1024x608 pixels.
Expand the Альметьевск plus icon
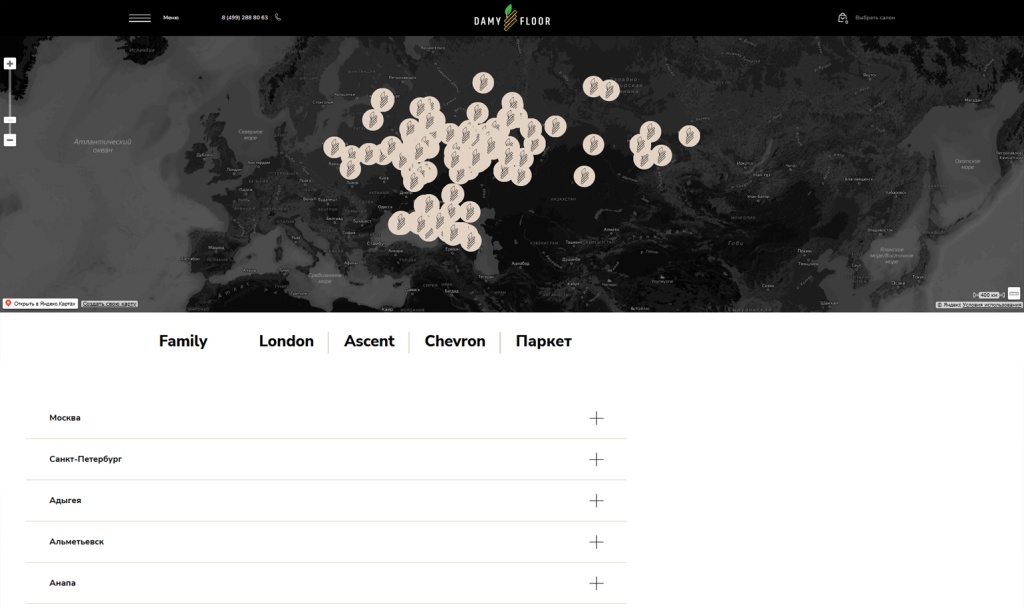(x=596, y=542)
